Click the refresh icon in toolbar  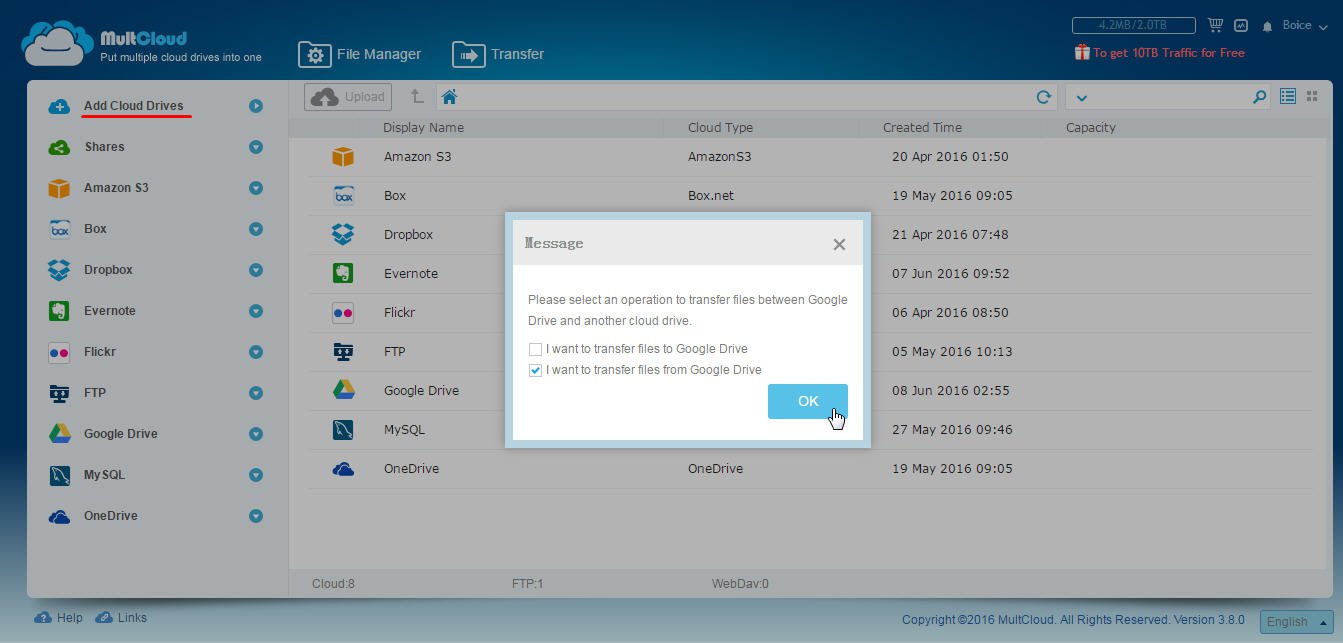coord(1043,97)
